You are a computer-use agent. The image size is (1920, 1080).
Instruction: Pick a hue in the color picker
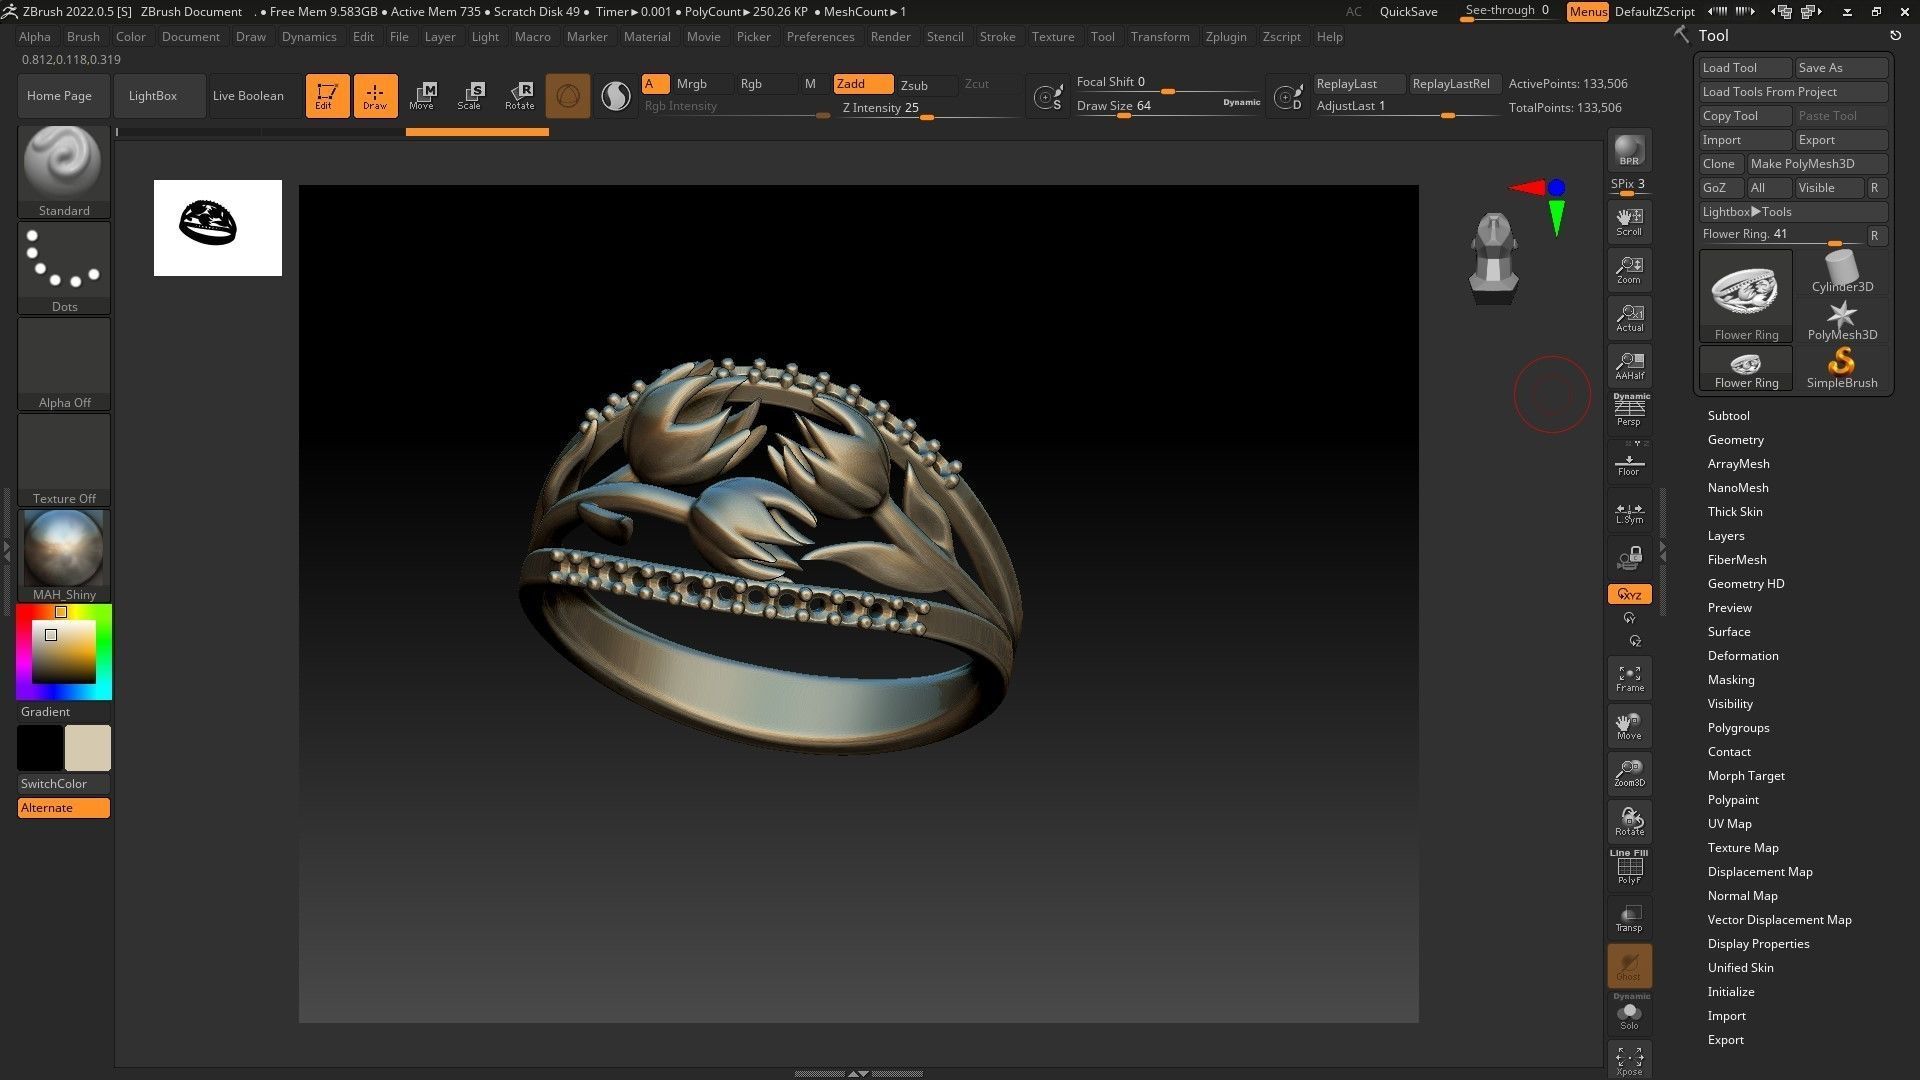click(x=64, y=652)
